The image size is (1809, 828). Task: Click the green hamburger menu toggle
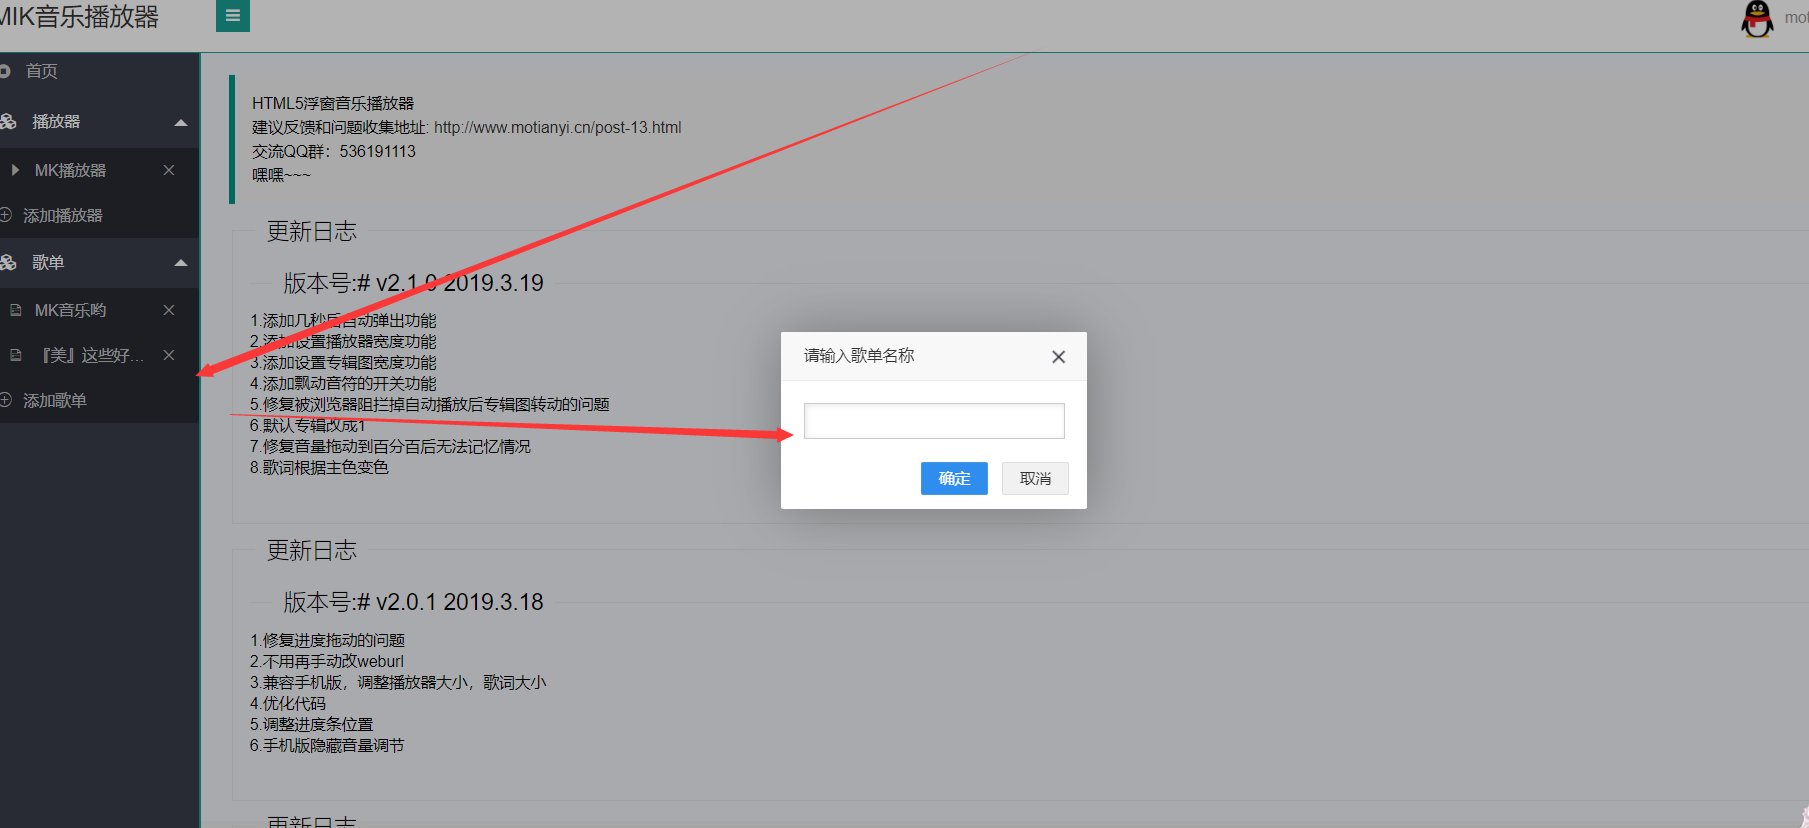click(x=233, y=16)
